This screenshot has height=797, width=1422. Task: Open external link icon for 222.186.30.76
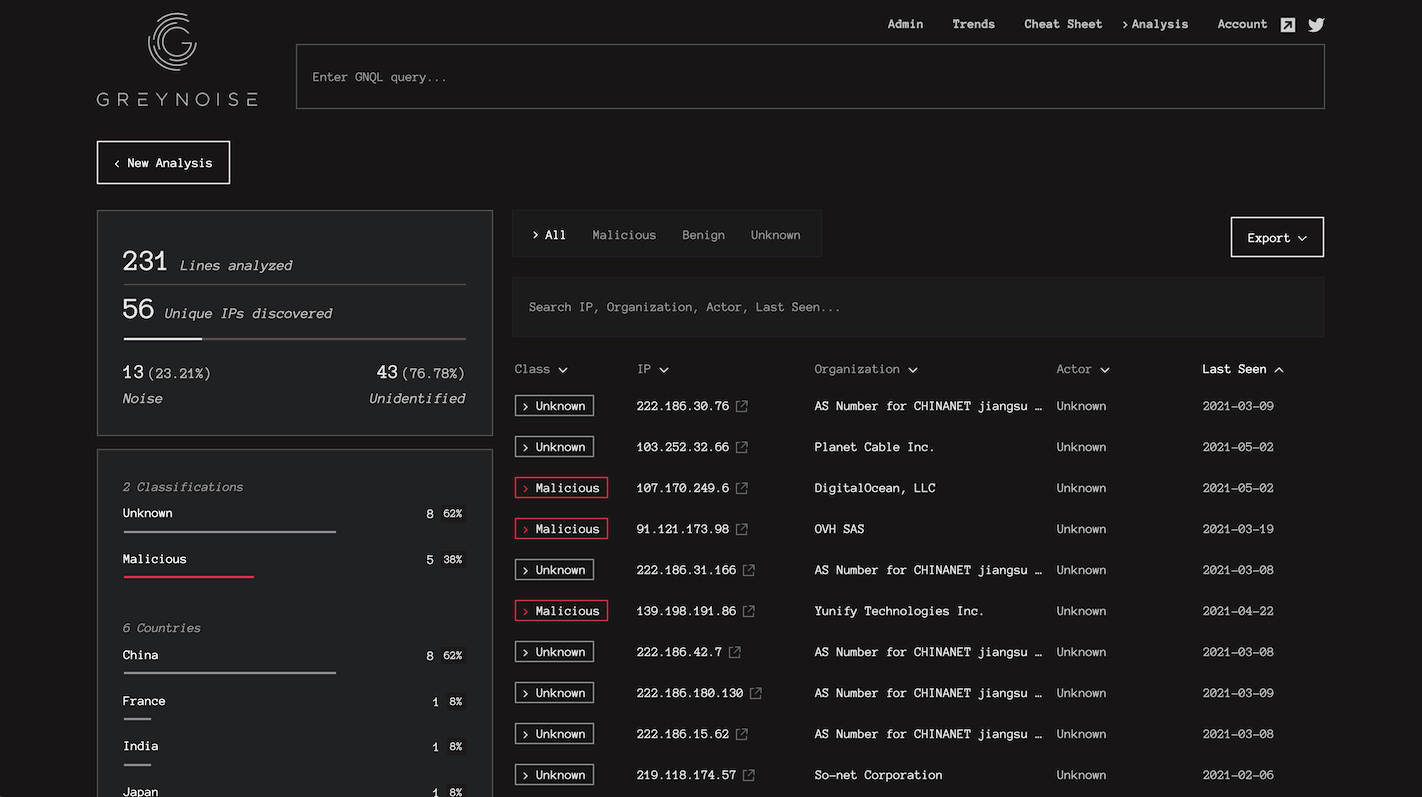[x=742, y=406]
